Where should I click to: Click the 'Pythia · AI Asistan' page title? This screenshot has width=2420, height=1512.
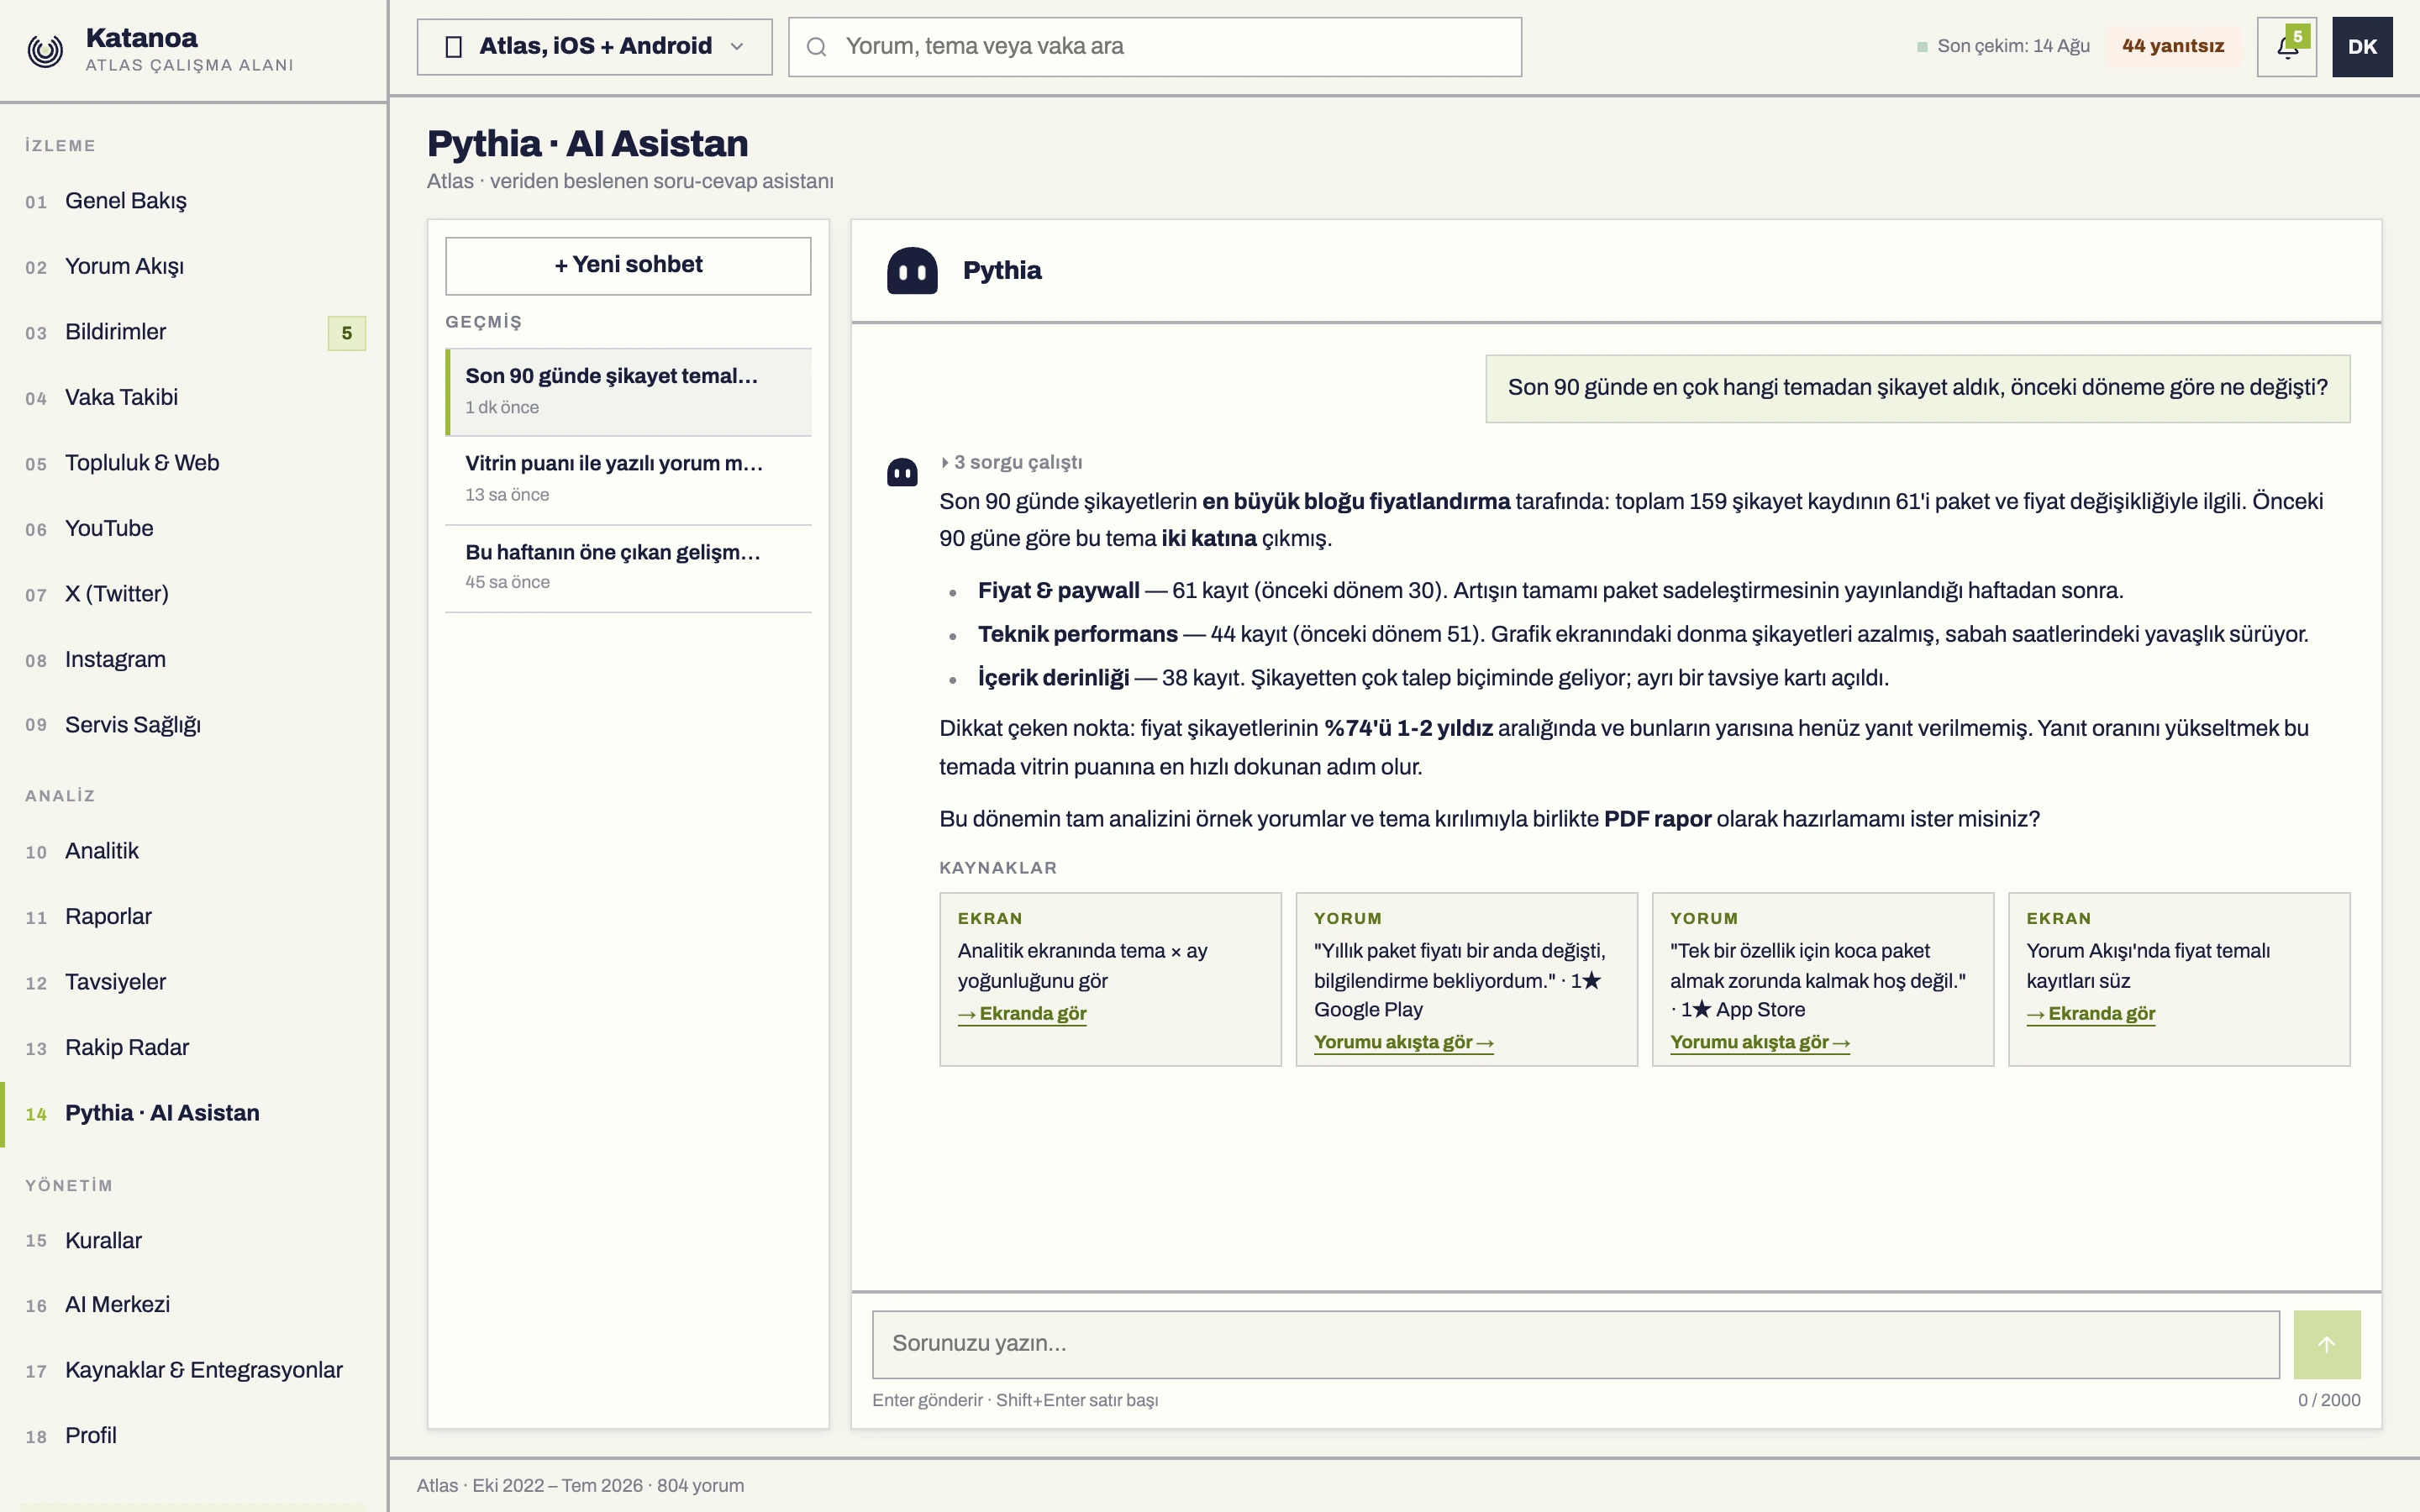click(587, 144)
